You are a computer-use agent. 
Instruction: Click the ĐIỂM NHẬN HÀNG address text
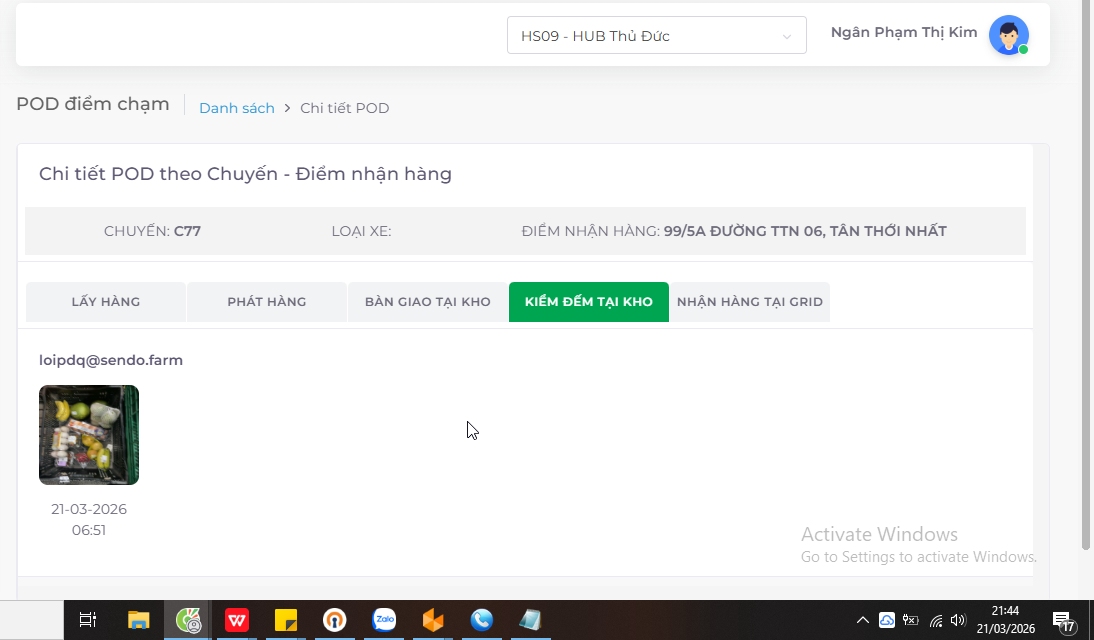click(734, 231)
